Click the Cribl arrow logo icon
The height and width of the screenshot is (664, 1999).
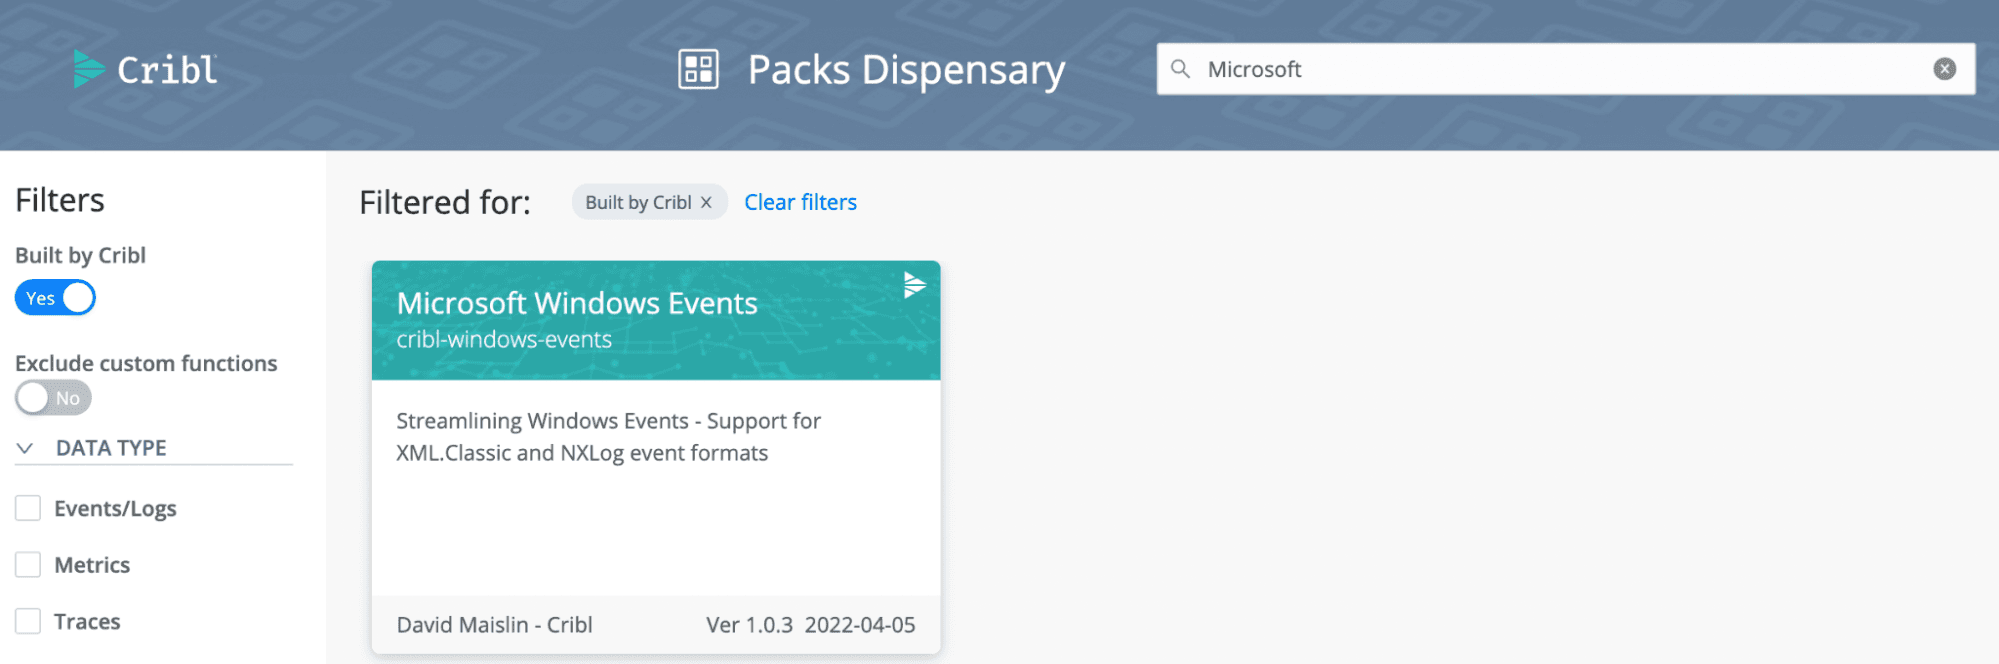(x=88, y=69)
